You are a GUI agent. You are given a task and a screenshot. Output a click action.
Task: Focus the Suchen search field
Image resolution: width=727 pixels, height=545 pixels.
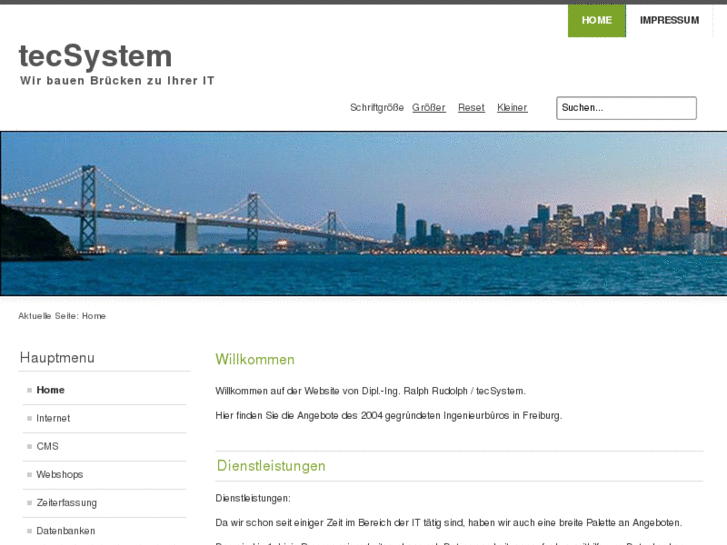pyautogui.click(x=626, y=108)
